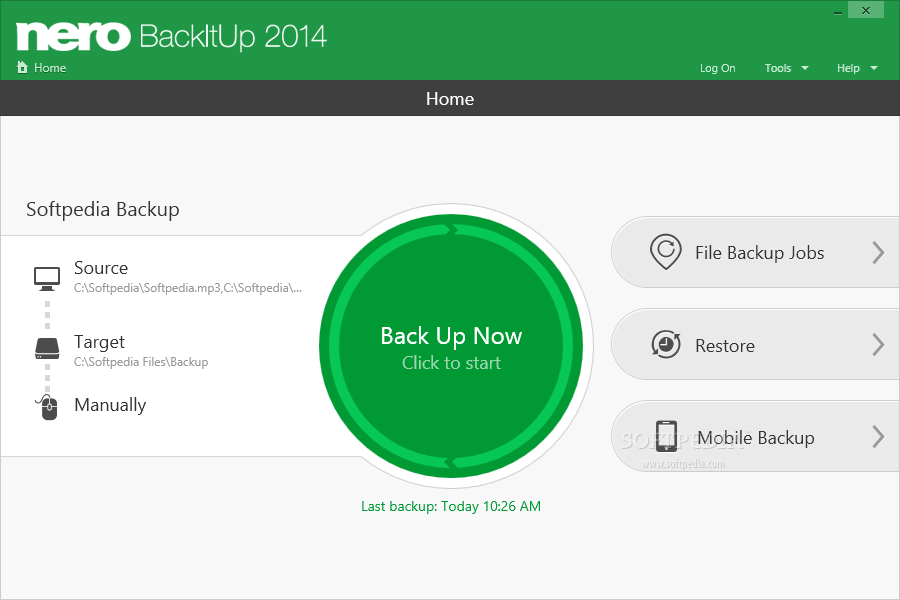Expand the File Backup Jobs chevron
Viewport: 900px width, 600px height.
pyautogui.click(x=878, y=253)
